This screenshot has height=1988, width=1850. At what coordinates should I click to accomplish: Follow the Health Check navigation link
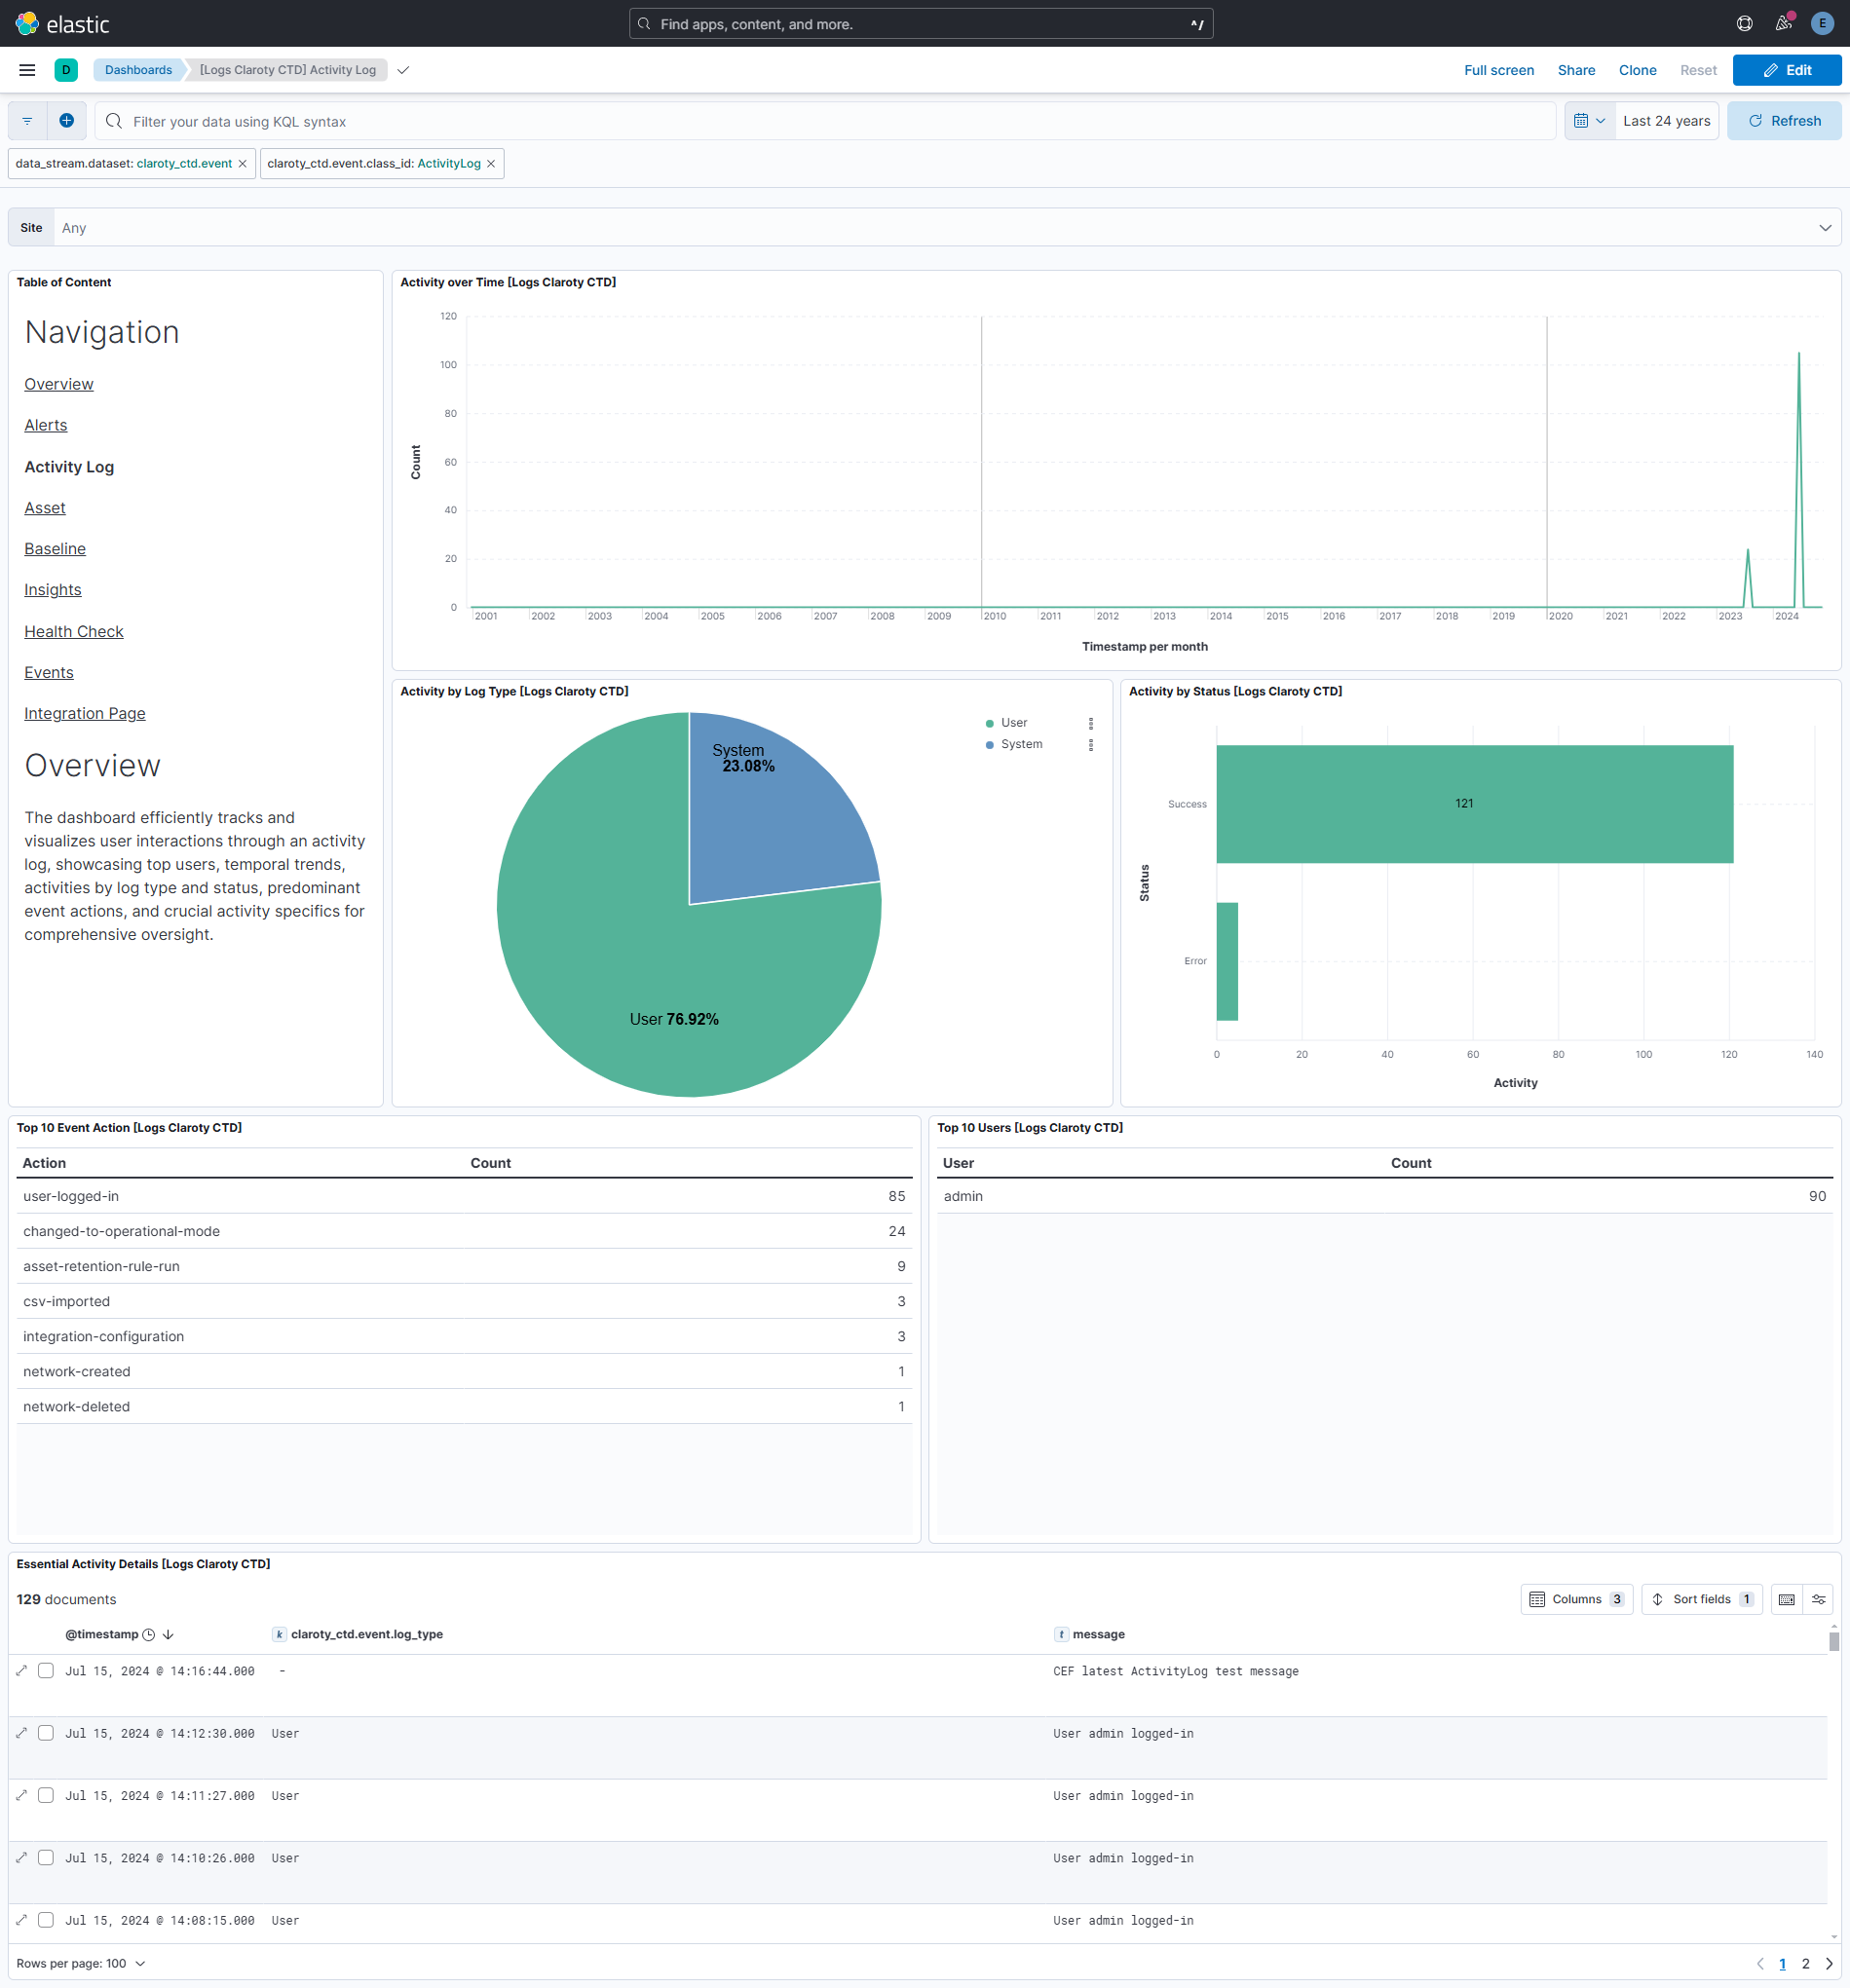(x=73, y=631)
